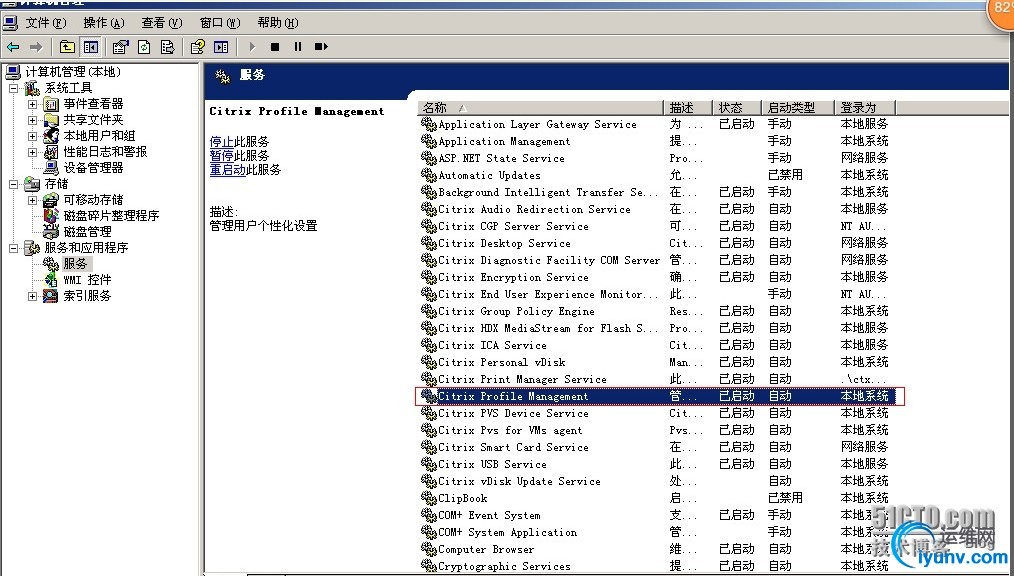
Task: Click the 本地用户和组 icon in the tree
Action: click(51, 136)
